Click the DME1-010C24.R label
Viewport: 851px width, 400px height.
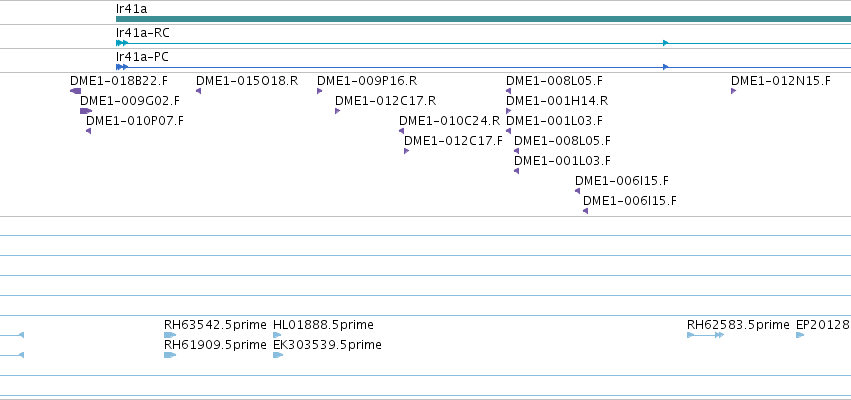pyautogui.click(x=449, y=120)
